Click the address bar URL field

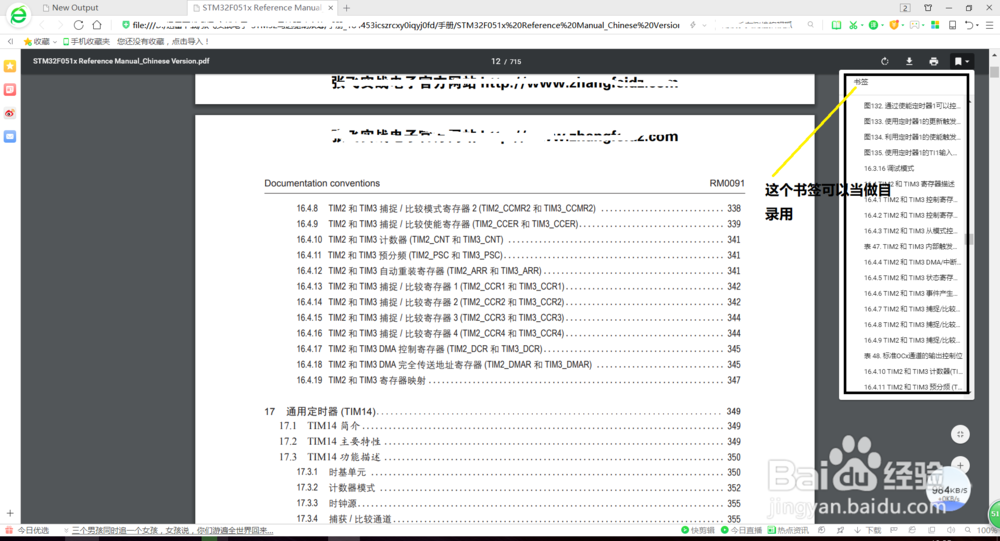pos(406,25)
